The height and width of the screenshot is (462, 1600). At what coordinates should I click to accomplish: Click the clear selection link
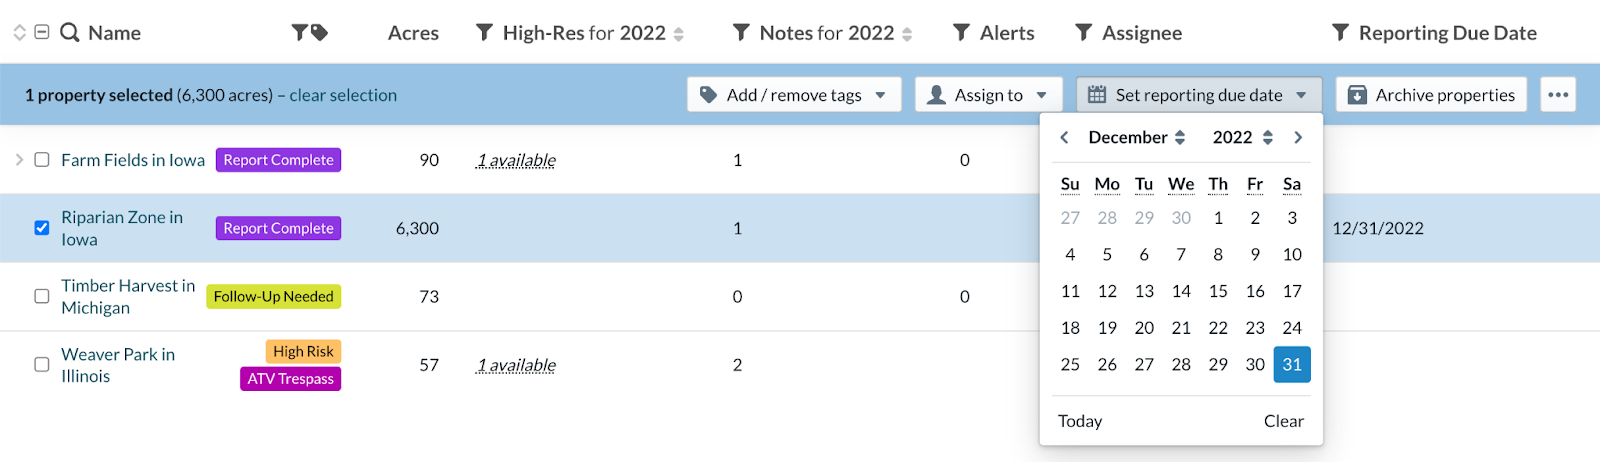(343, 95)
